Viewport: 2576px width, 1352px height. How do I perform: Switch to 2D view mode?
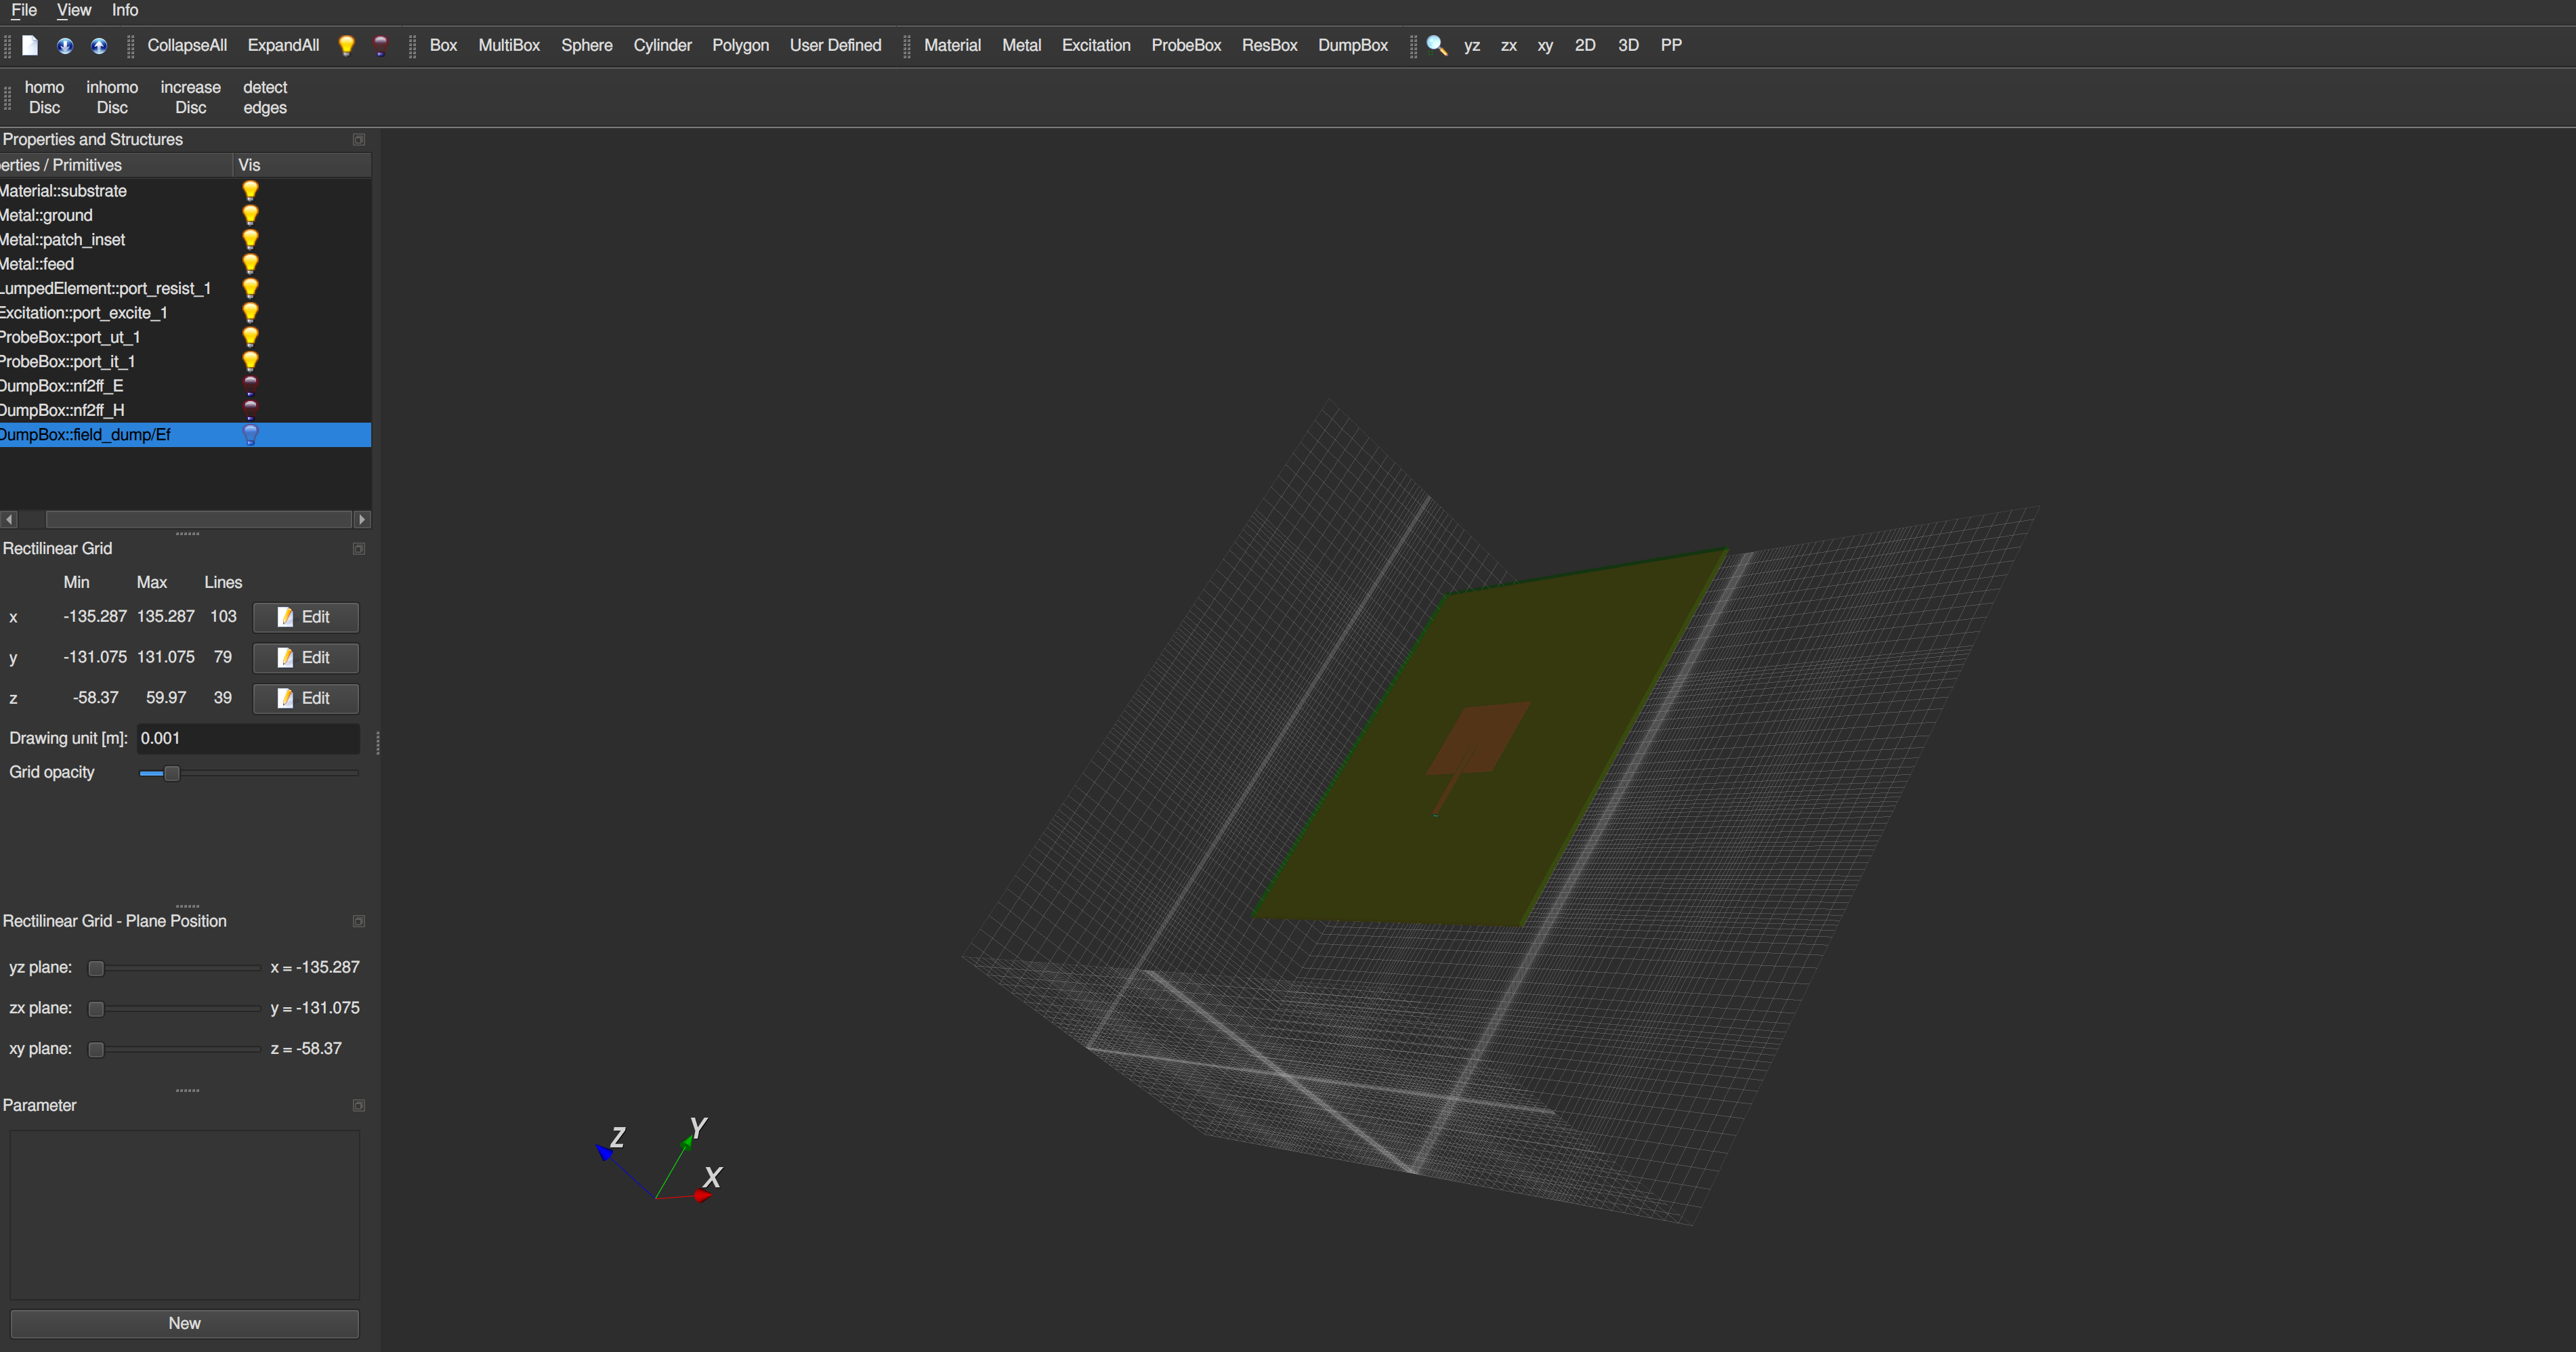1585,45
